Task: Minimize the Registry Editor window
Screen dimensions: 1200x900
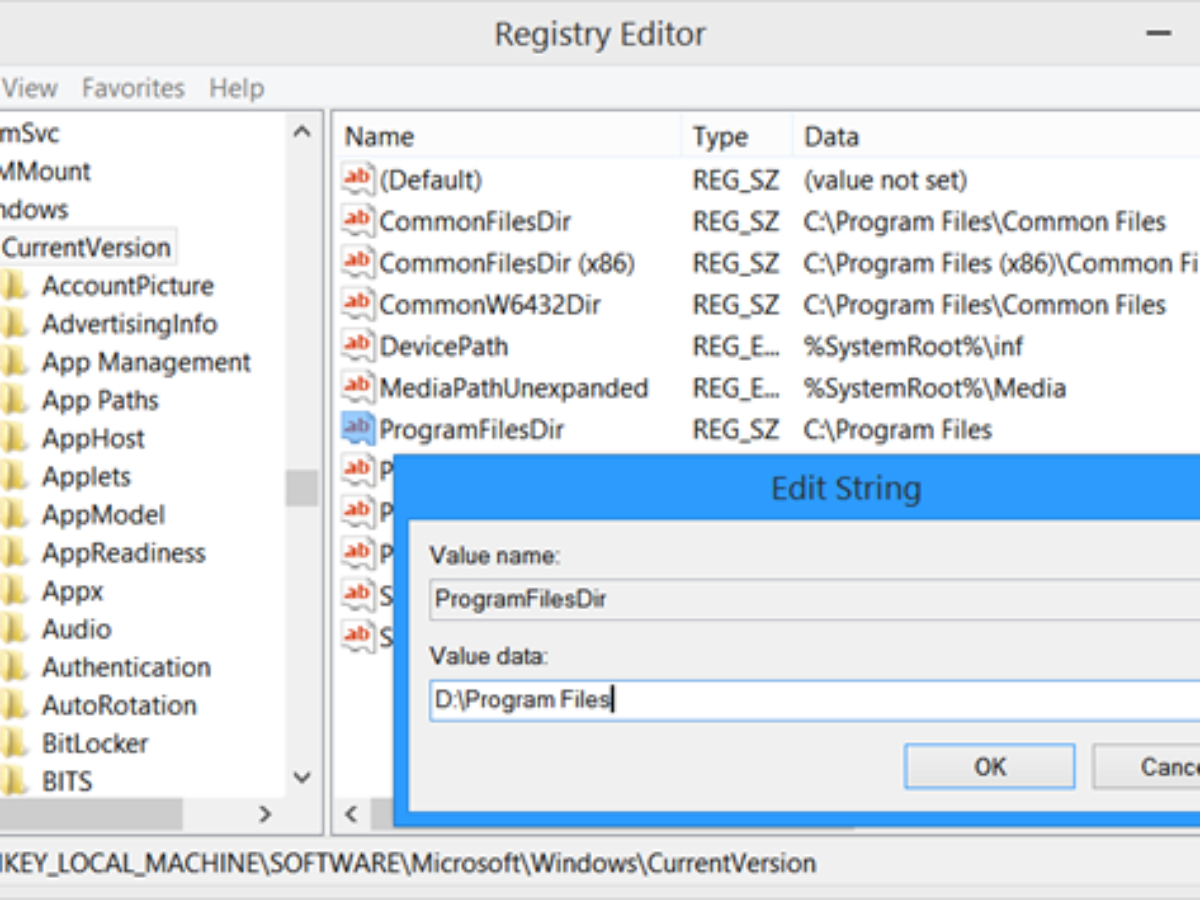Action: pos(1158,33)
